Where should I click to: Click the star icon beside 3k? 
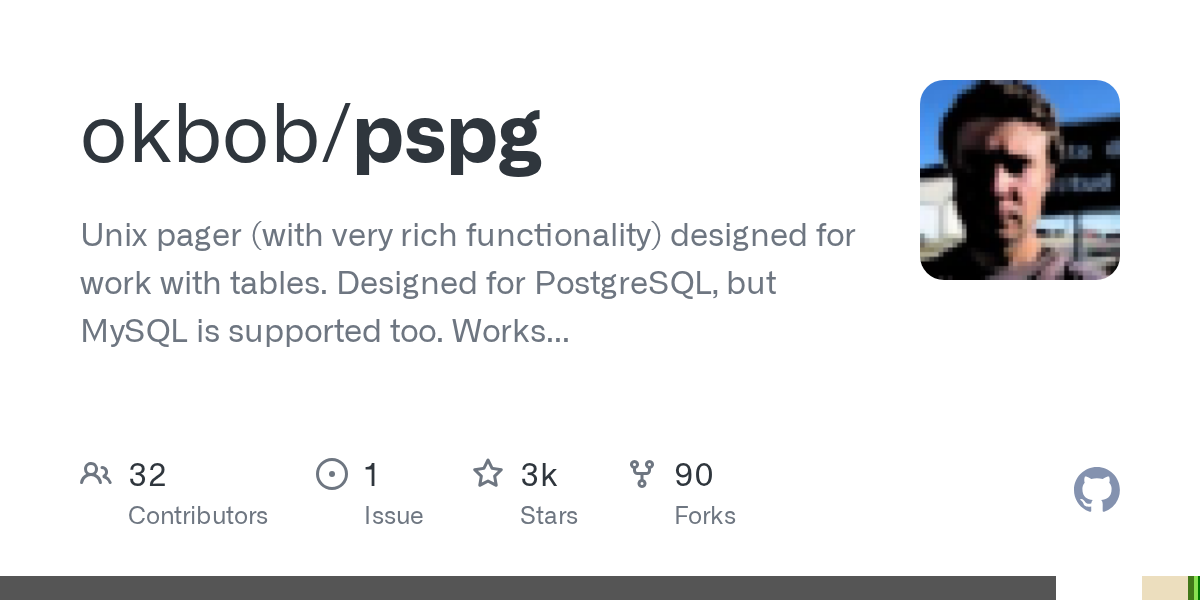(488, 473)
